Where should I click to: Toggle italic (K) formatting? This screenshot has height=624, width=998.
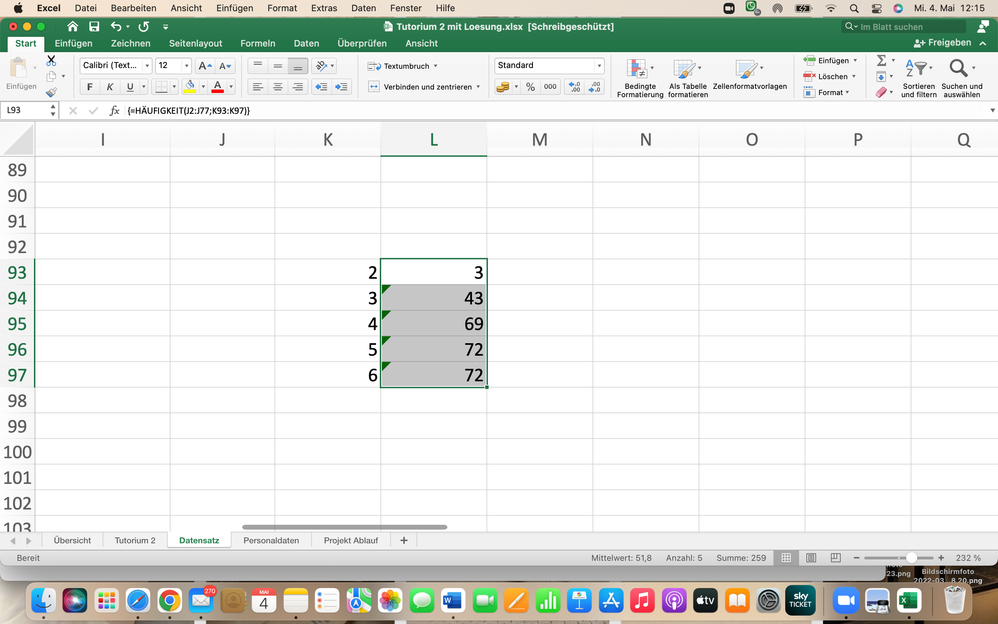point(109,87)
